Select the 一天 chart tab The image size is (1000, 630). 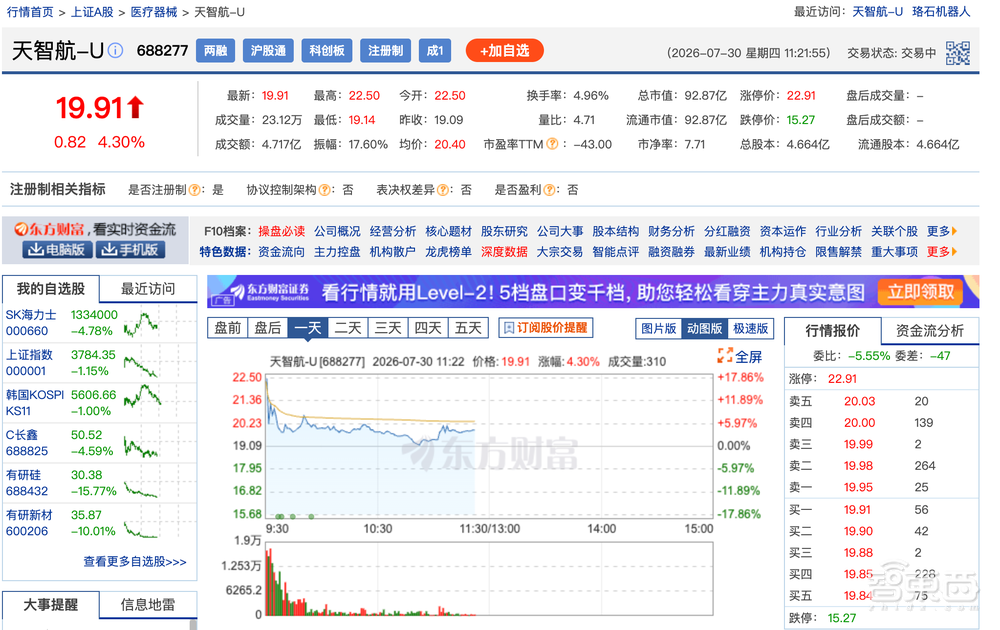click(x=308, y=328)
